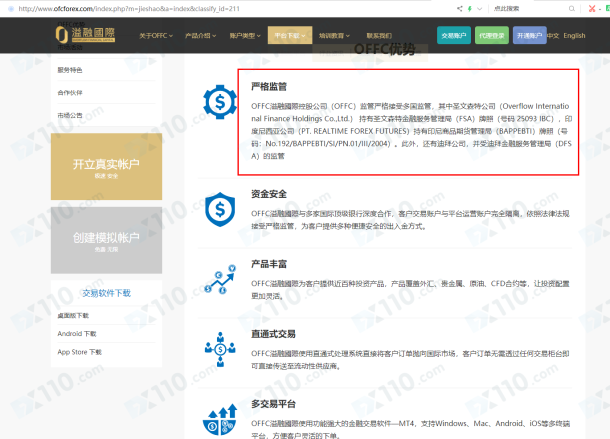Click the 资金安全 heading
The height and width of the screenshot is (439, 610).
(269, 194)
